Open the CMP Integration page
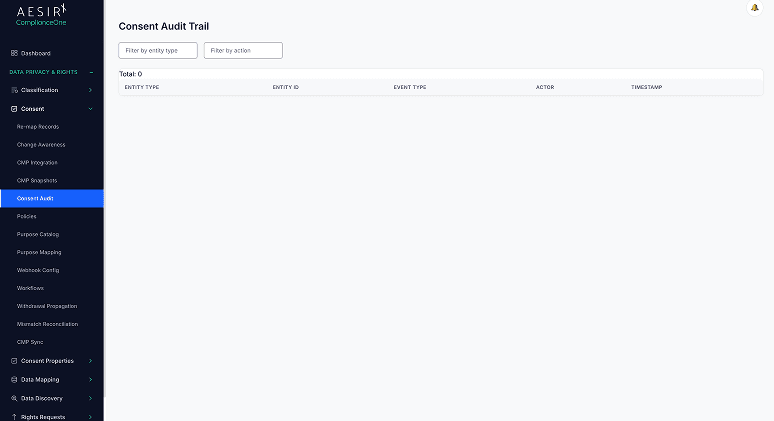Screen dimensions: 774x421 (37, 162)
